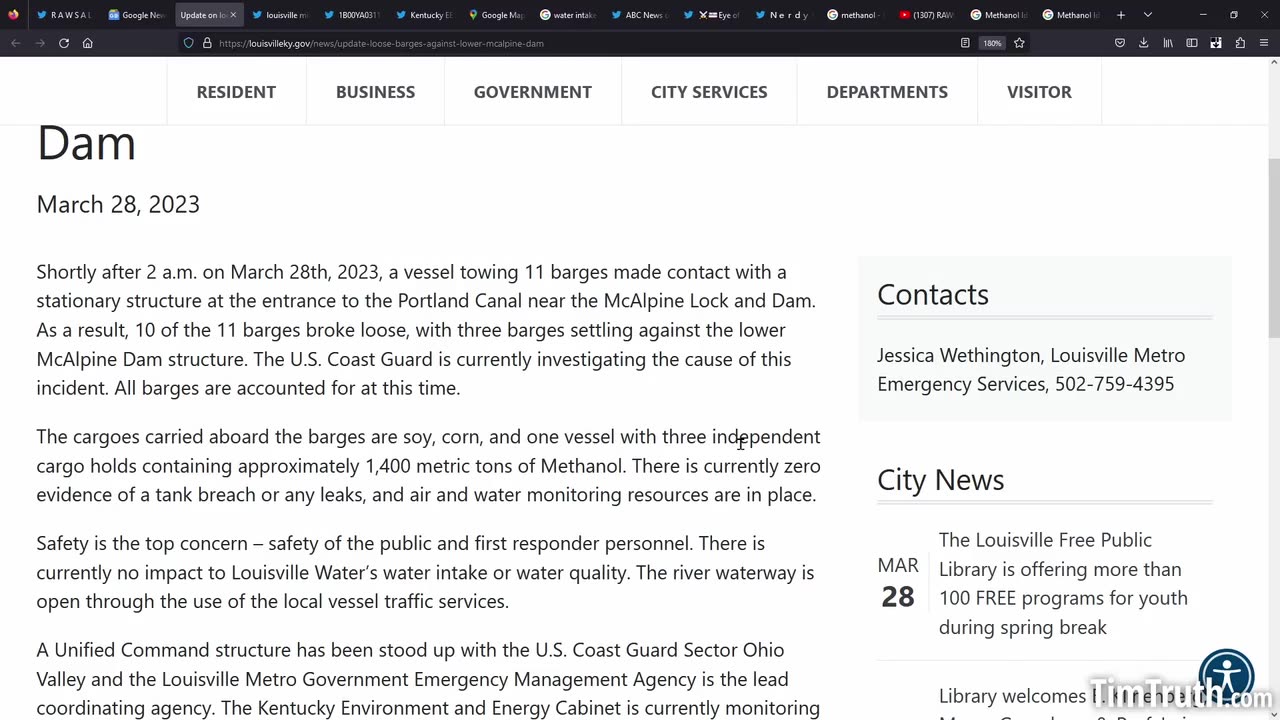1280x720 pixels.
Task: View site security padlock info
Action: coord(207,43)
